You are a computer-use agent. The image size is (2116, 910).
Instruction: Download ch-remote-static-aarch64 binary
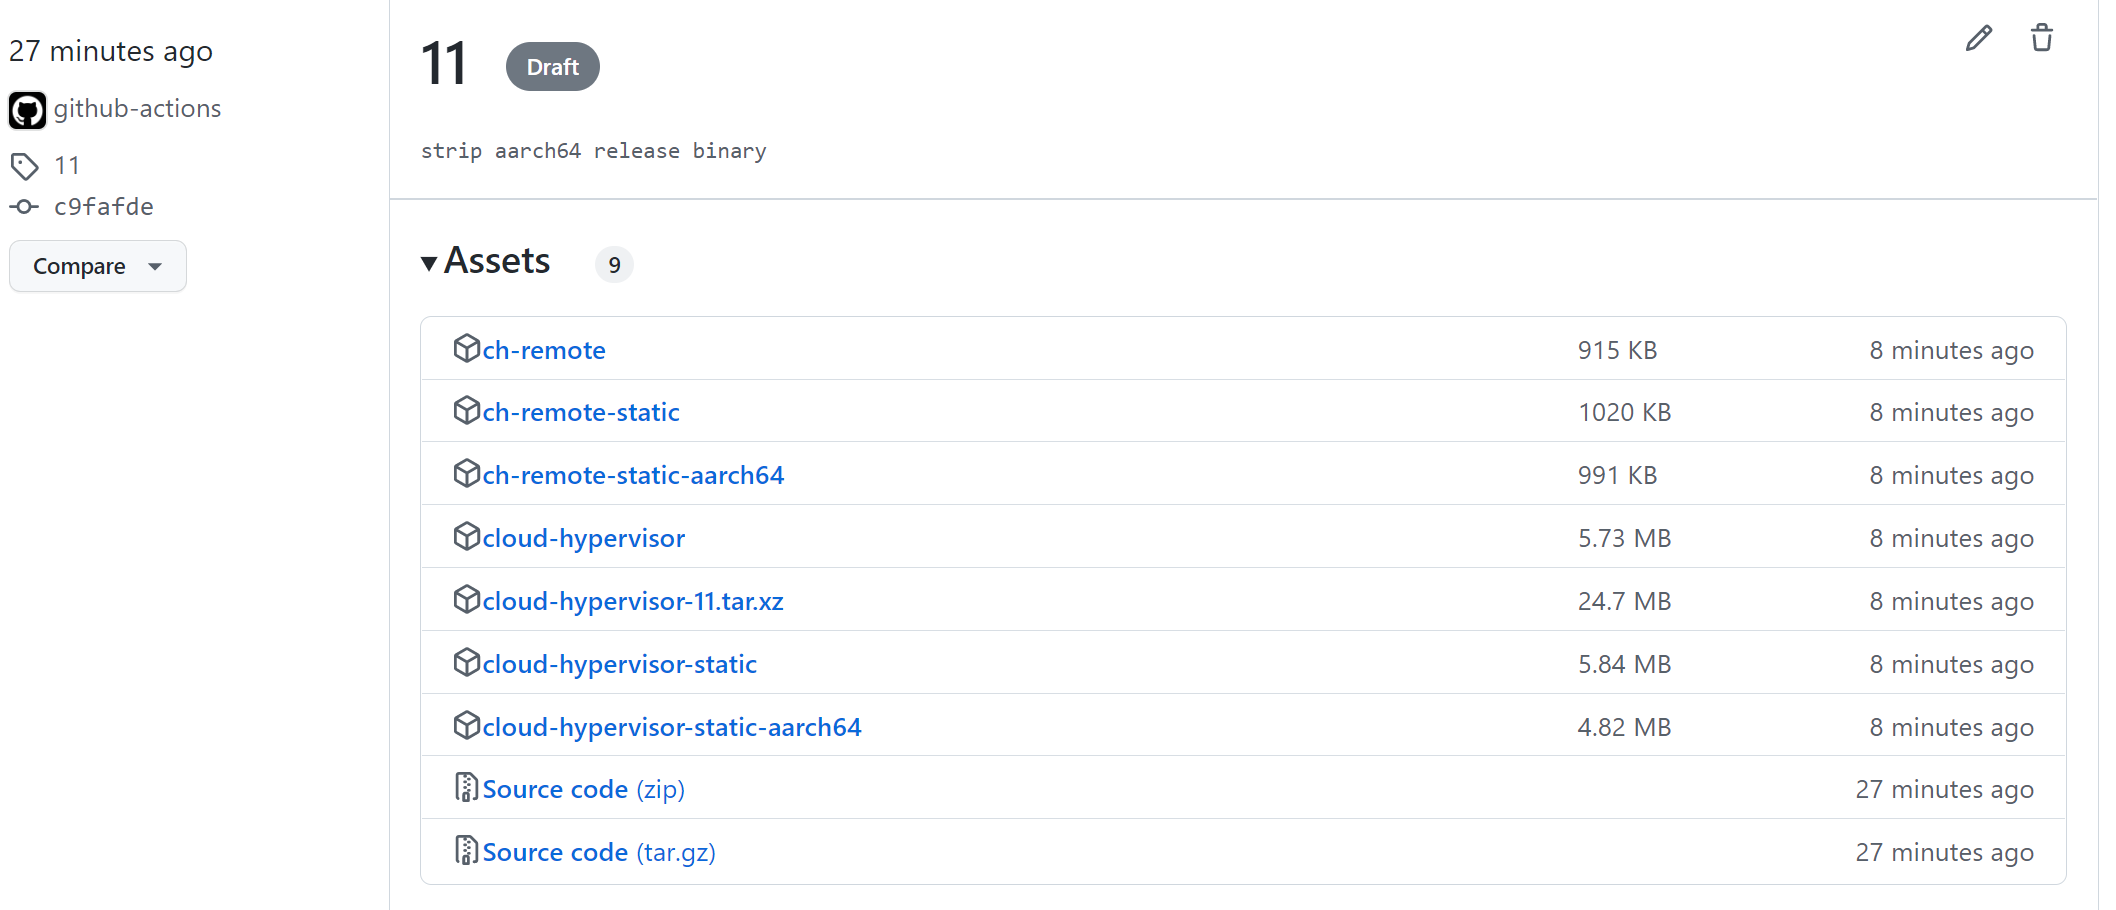point(632,474)
